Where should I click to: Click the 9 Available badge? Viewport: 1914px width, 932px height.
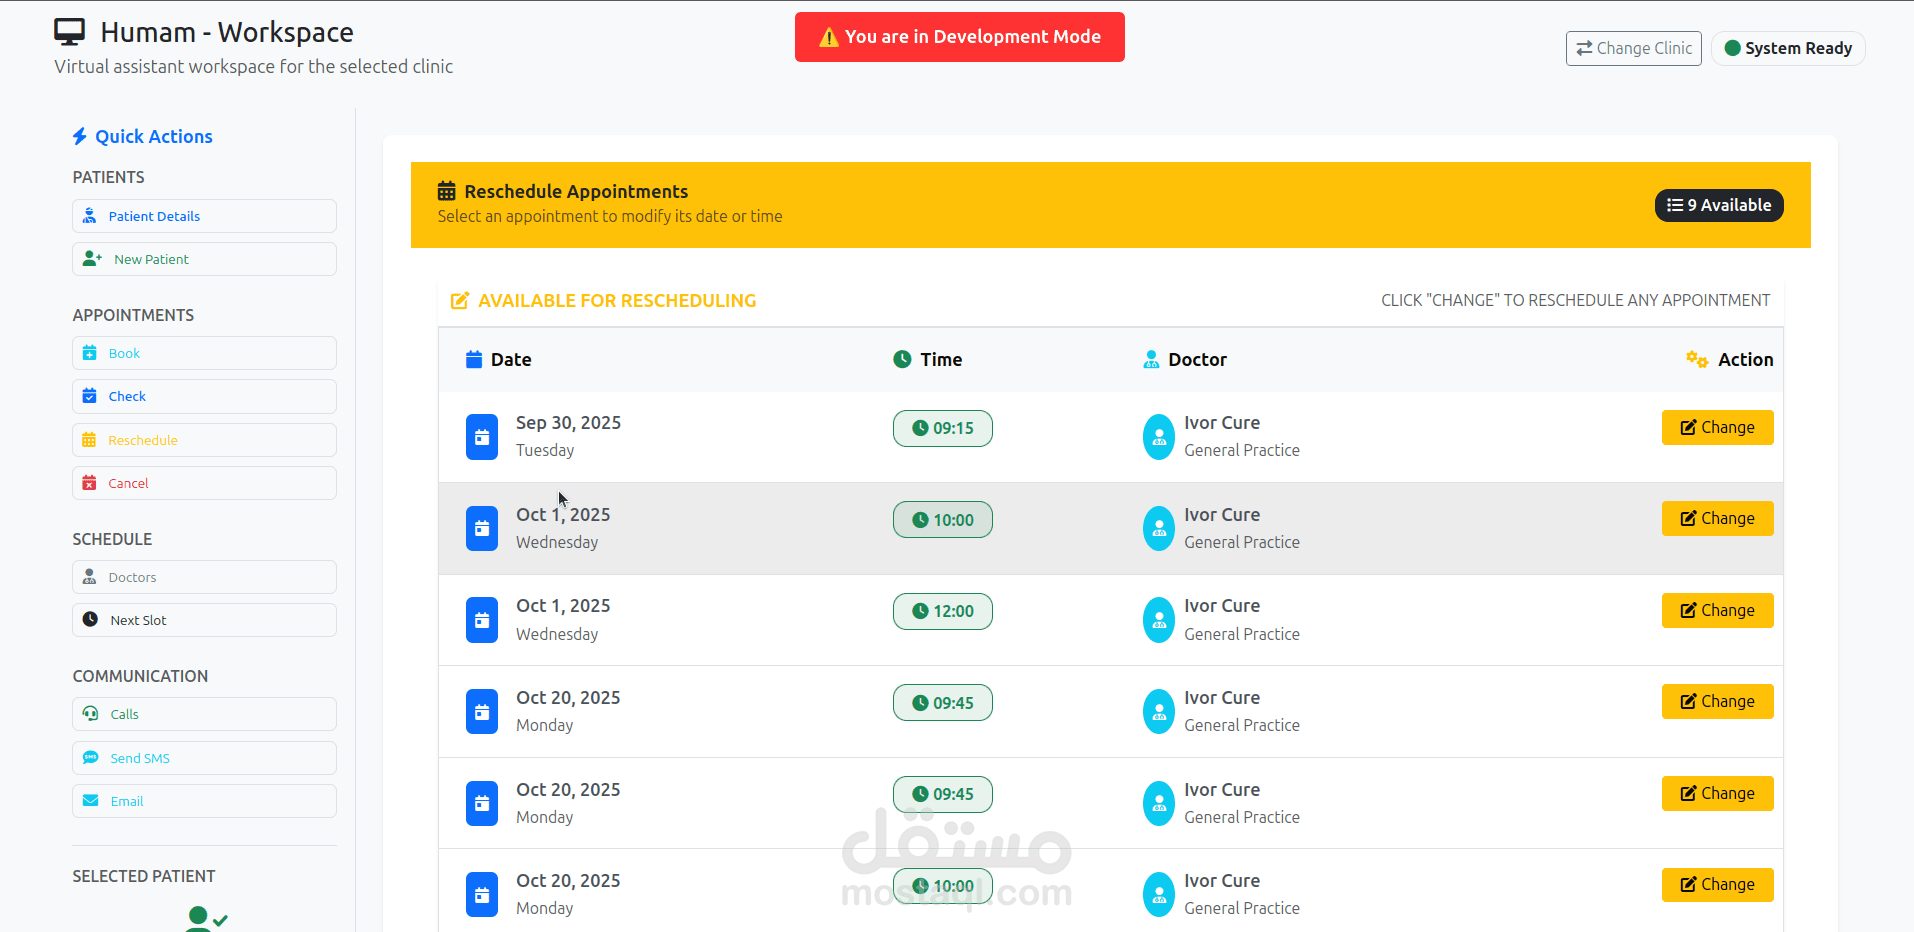[1719, 205]
